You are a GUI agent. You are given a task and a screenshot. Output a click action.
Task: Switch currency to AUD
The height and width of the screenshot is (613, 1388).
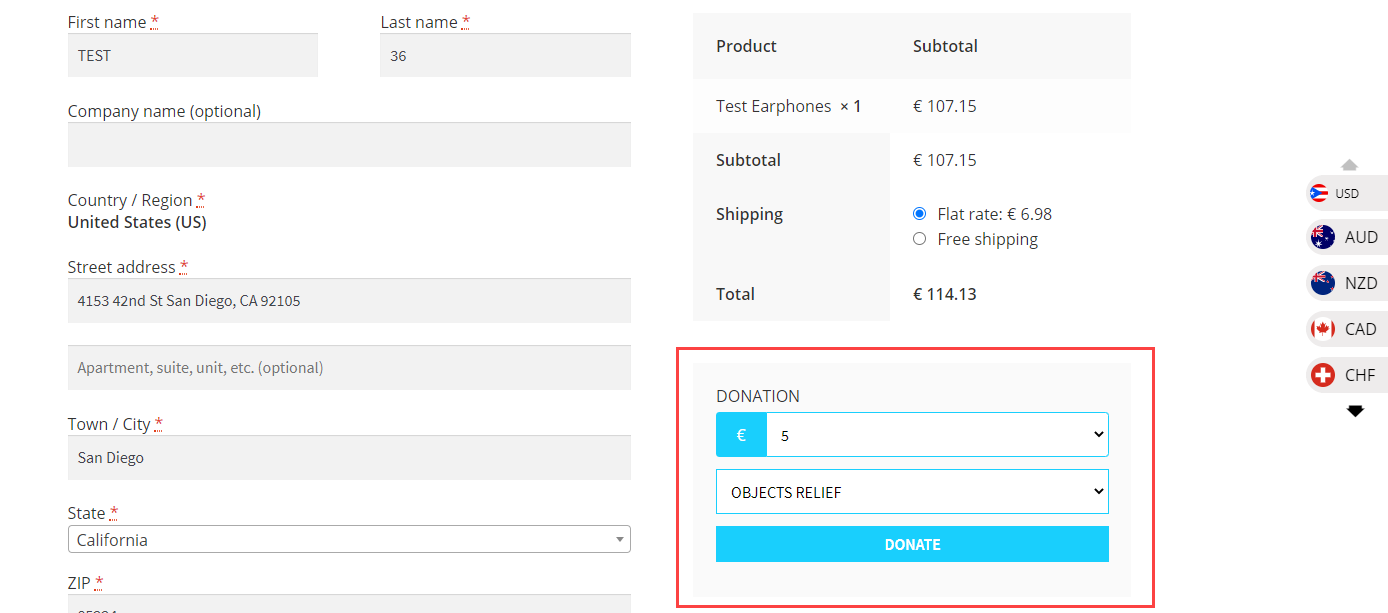click(x=1347, y=237)
